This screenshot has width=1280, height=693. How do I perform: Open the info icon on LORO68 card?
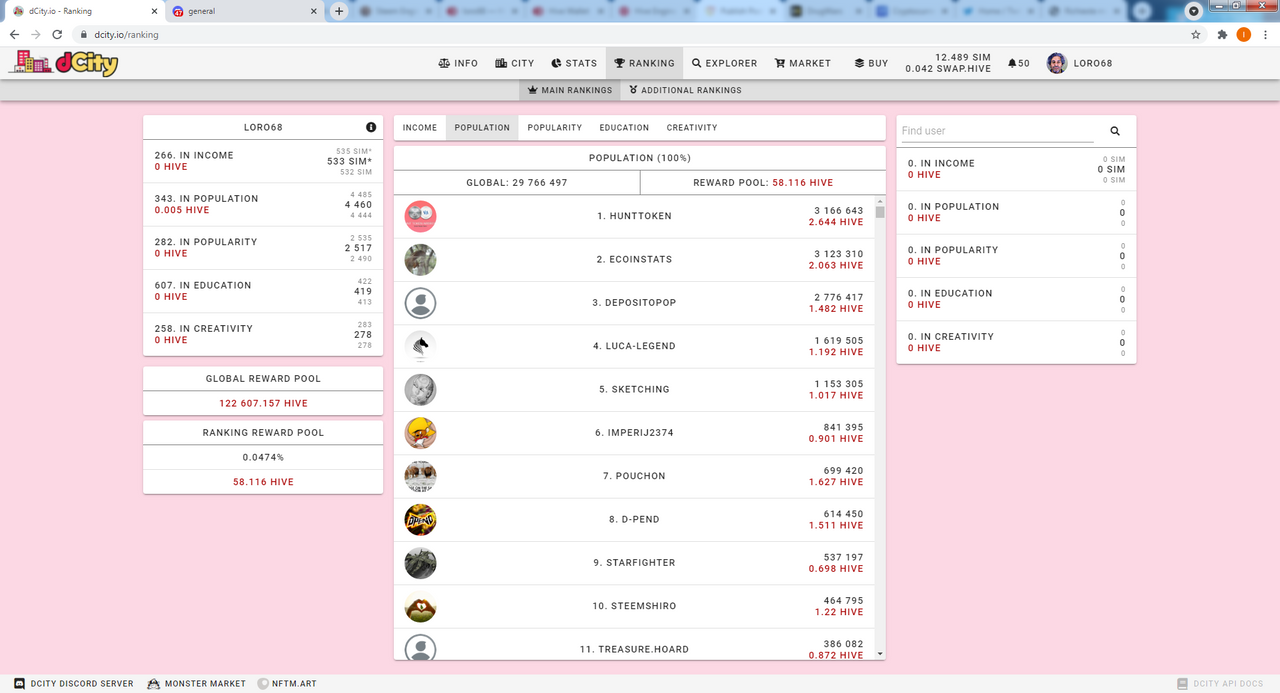coord(371,128)
